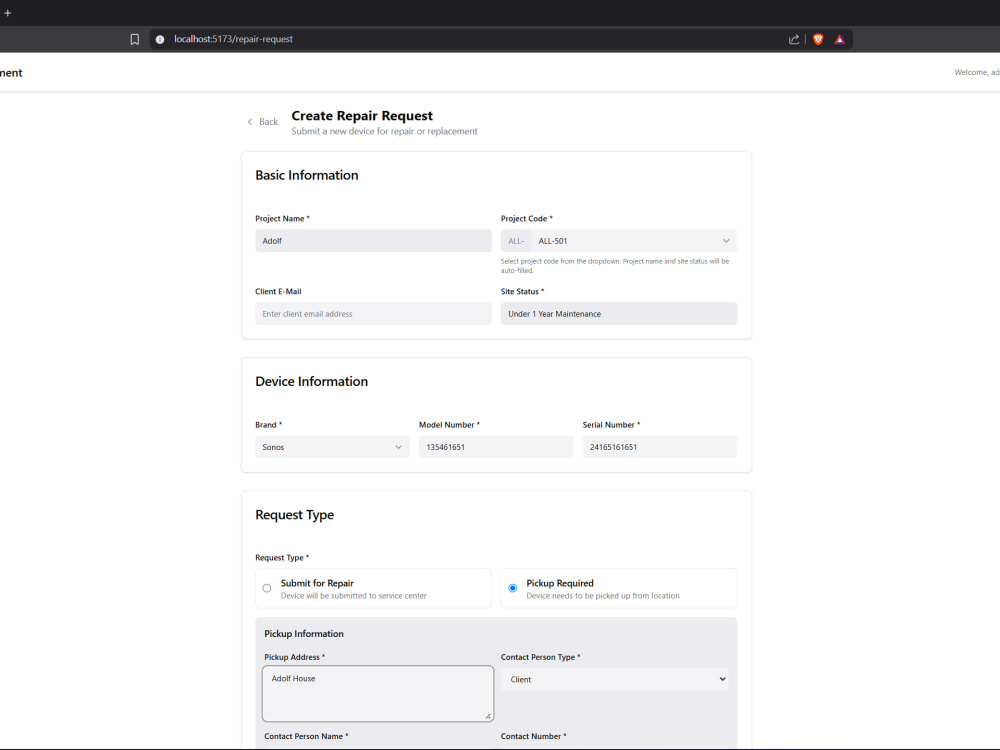
Task: Select the Submit for Repair radio option
Action: (267, 588)
